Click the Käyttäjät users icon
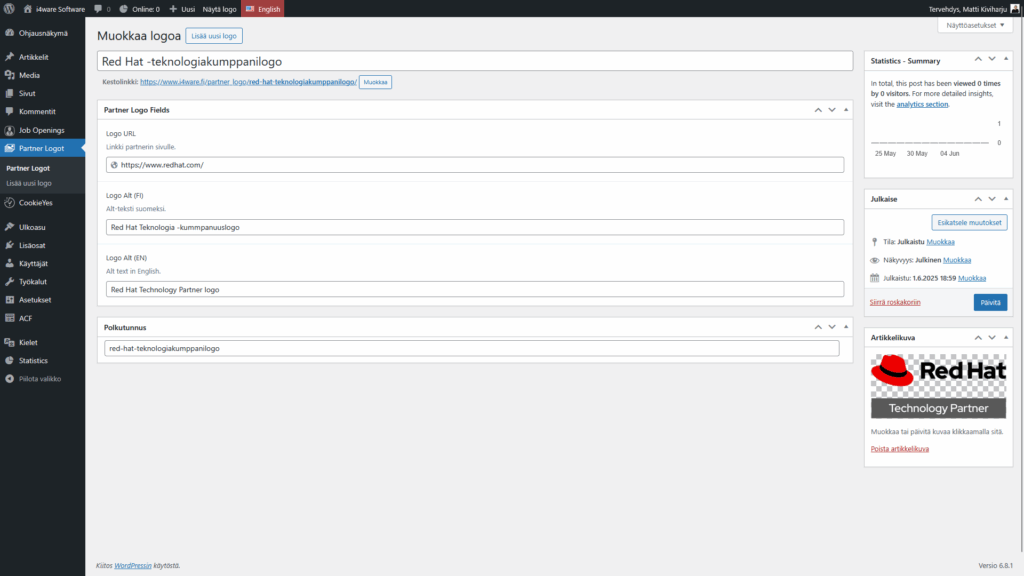 point(10,264)
